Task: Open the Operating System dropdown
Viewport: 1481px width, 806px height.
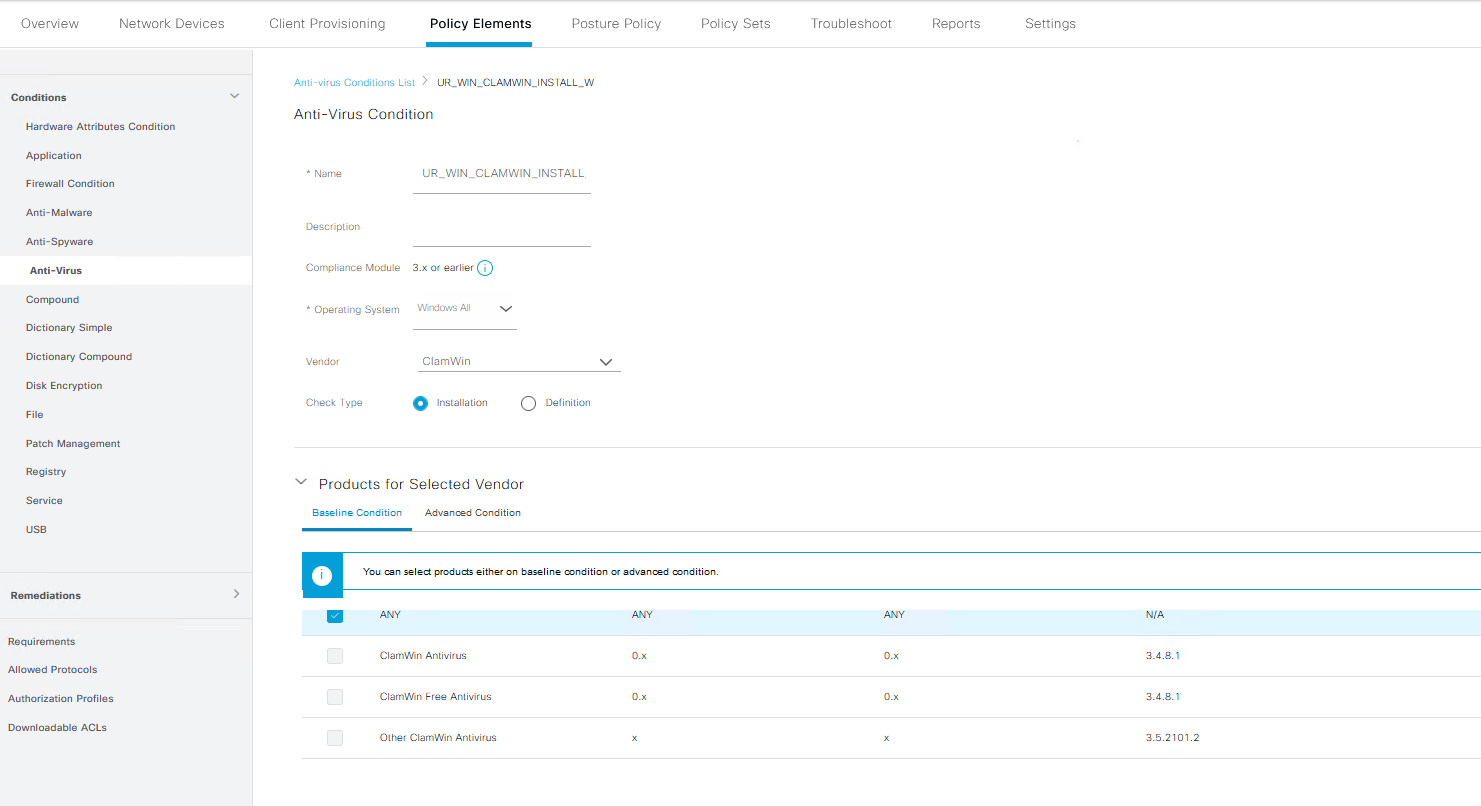Action: [x=505, y=309]
